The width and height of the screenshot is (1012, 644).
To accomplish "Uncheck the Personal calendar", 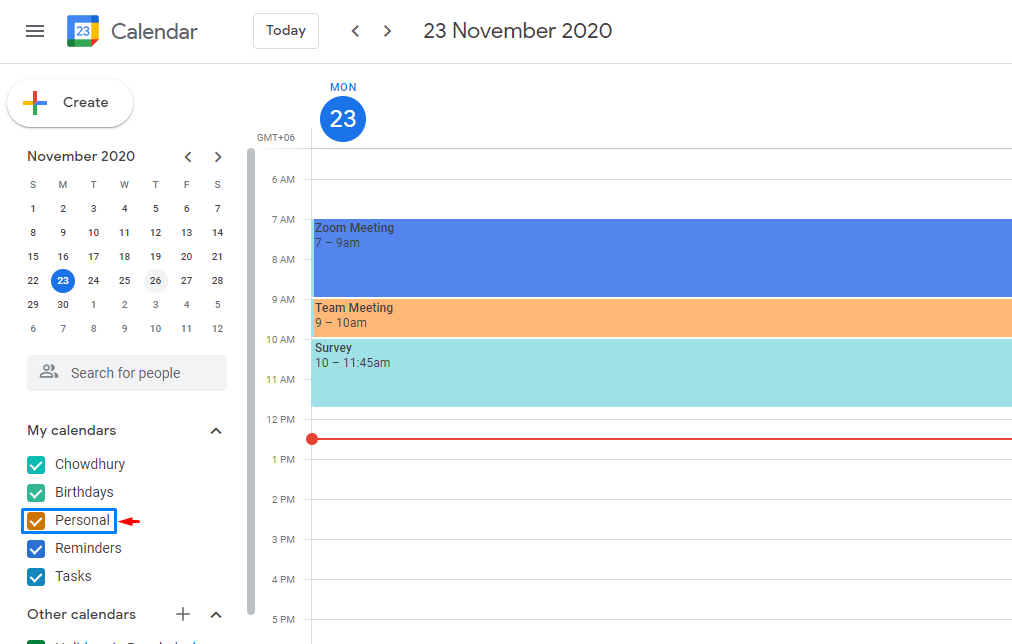I will point(36,520).
